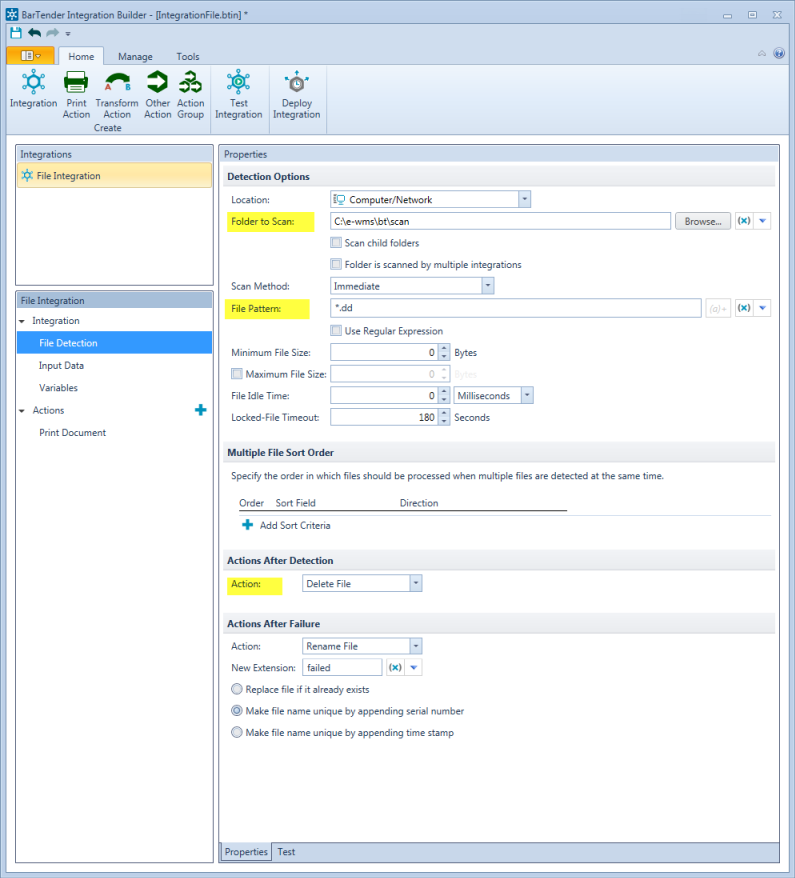Click the Folder to Scan path field
This screenshot has width=795, height=878.
(500, 221)
